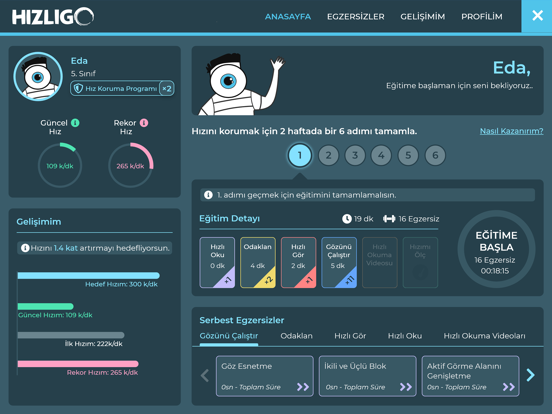
Task: Open the Gözünü Çalıştır 5 dk card
Action: 339,263
